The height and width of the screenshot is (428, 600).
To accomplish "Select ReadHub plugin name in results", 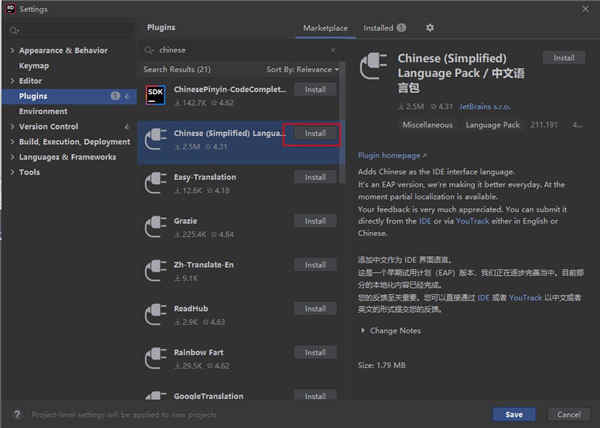I will click(x=191, y=309).
